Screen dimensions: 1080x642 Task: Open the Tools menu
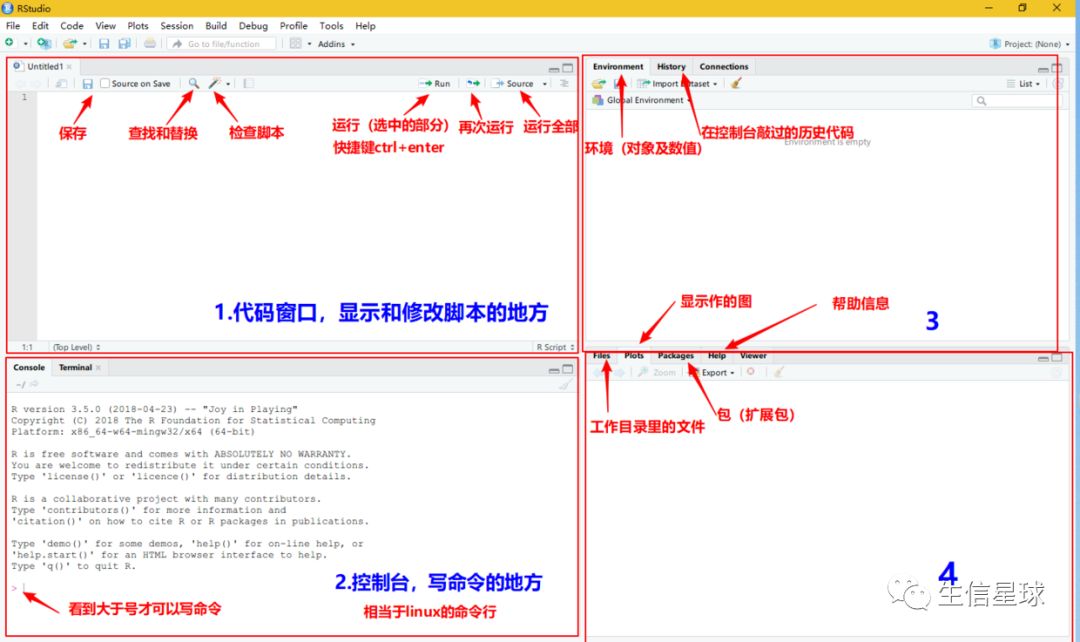[x=331, y=25]
